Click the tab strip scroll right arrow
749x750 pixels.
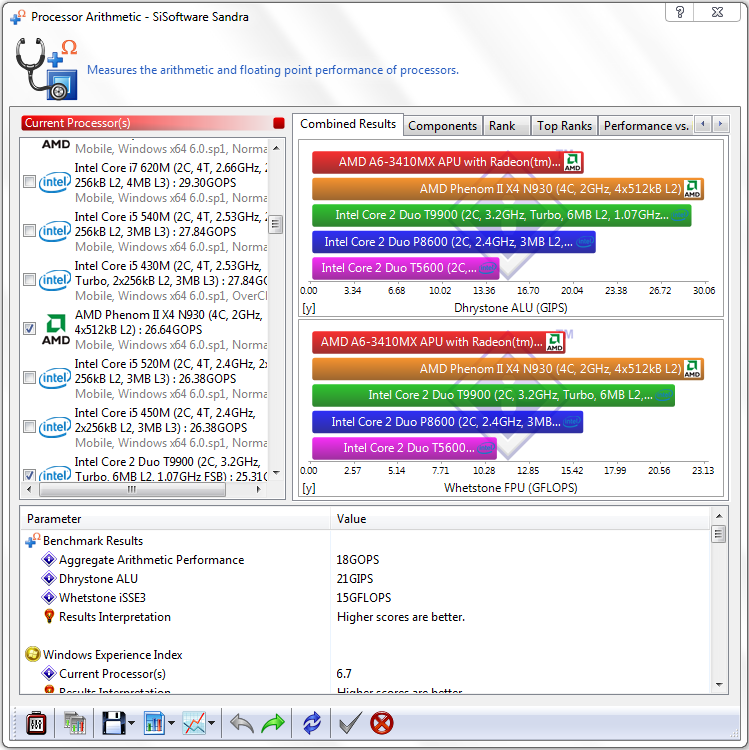point(720,124)
